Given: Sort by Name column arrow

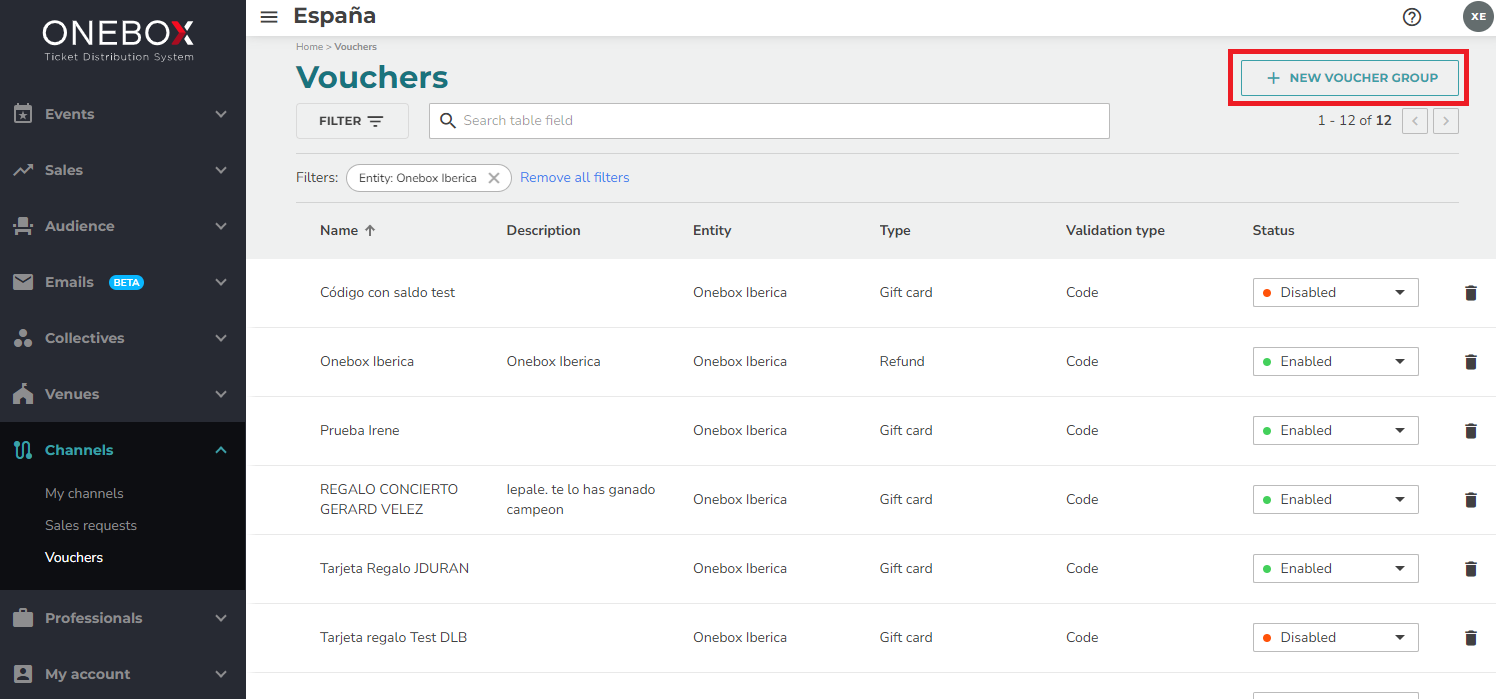Looking at the screenshot, I should pyautogui.click(x=370, y=230).
